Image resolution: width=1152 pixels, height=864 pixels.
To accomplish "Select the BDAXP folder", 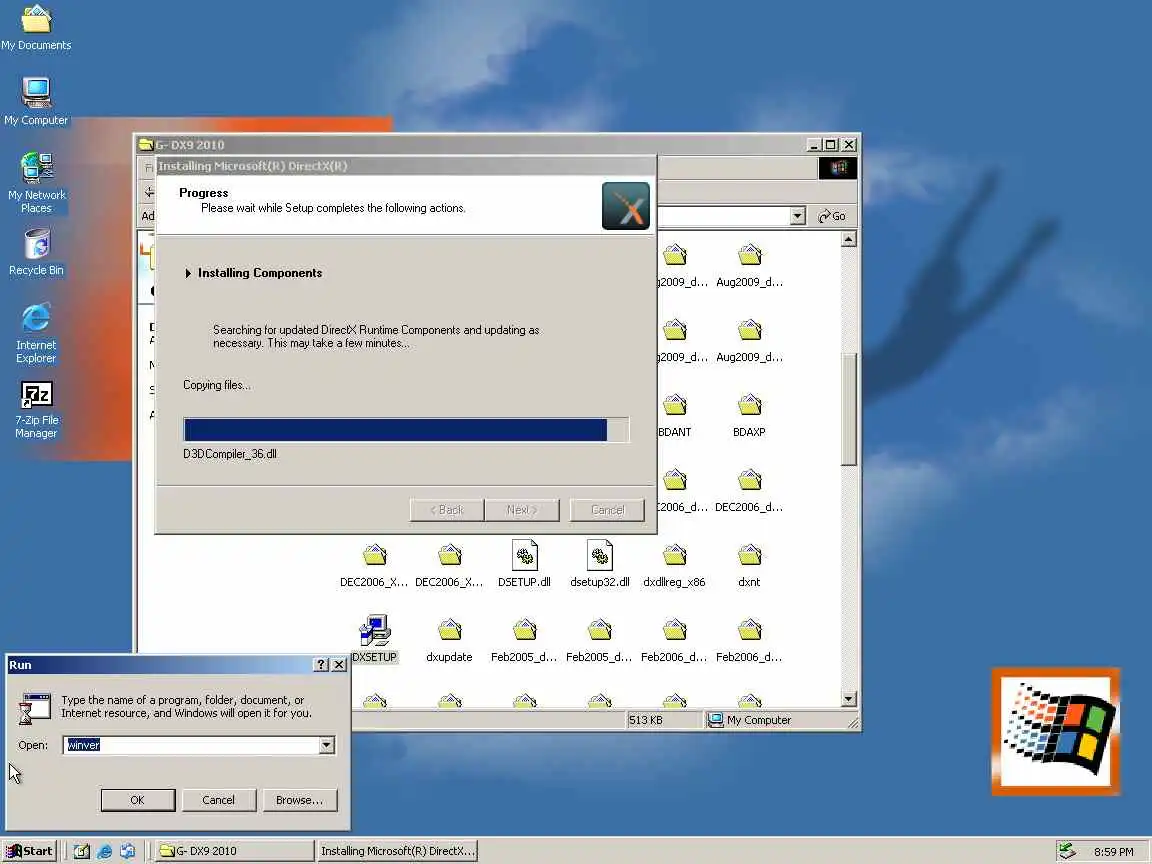I will (x=749, y=416).
